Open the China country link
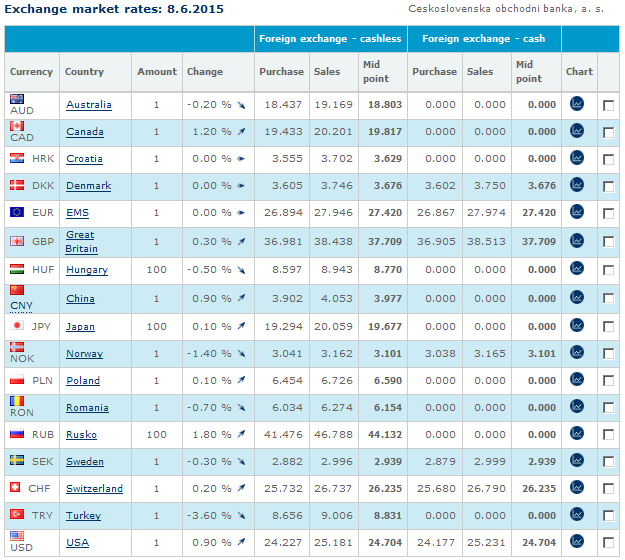This screenshot has height=560, width=625. tap(81, 299)
